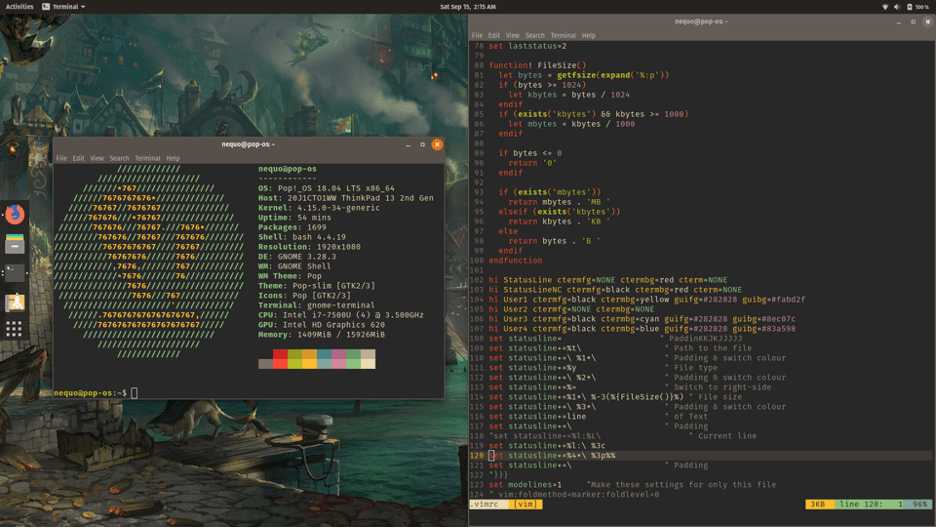Image resolution: width=936 pixels, height=528 pixels.
Task: Click the Terminal icon in the dock
Action: [14, 272]
